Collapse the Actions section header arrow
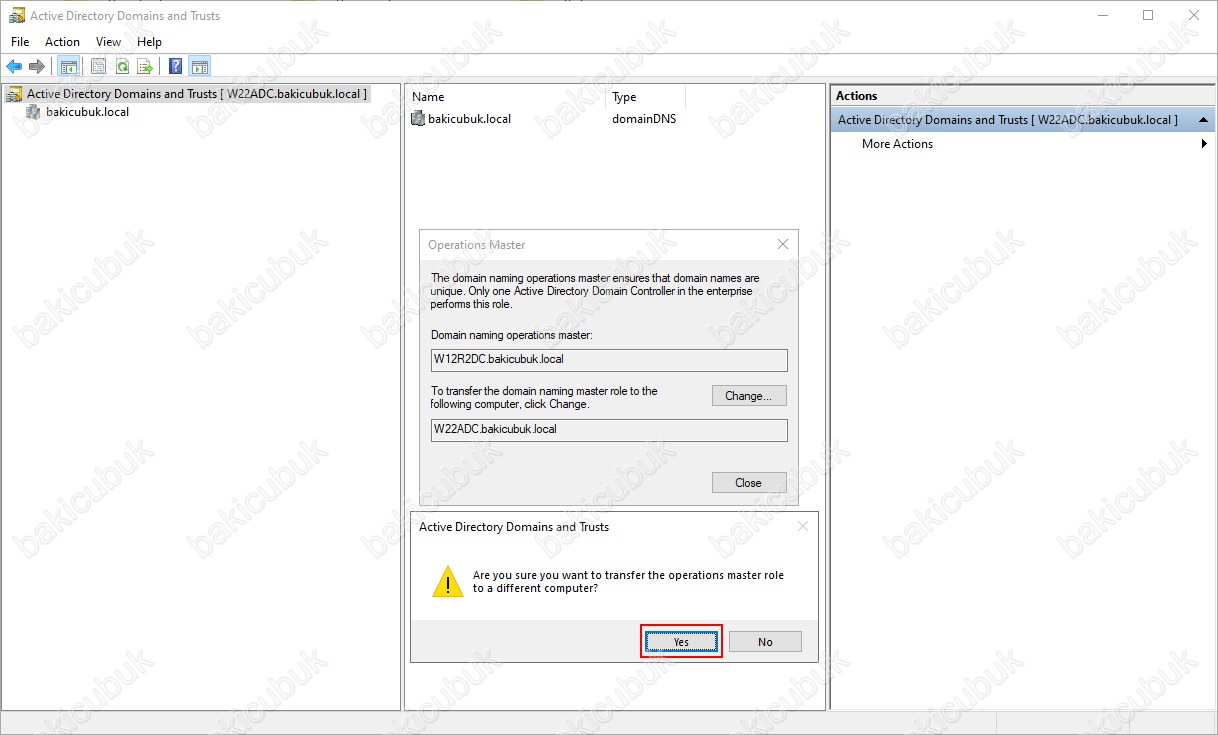Screen dimensions: 1218x735 (x=1204, y=120)
